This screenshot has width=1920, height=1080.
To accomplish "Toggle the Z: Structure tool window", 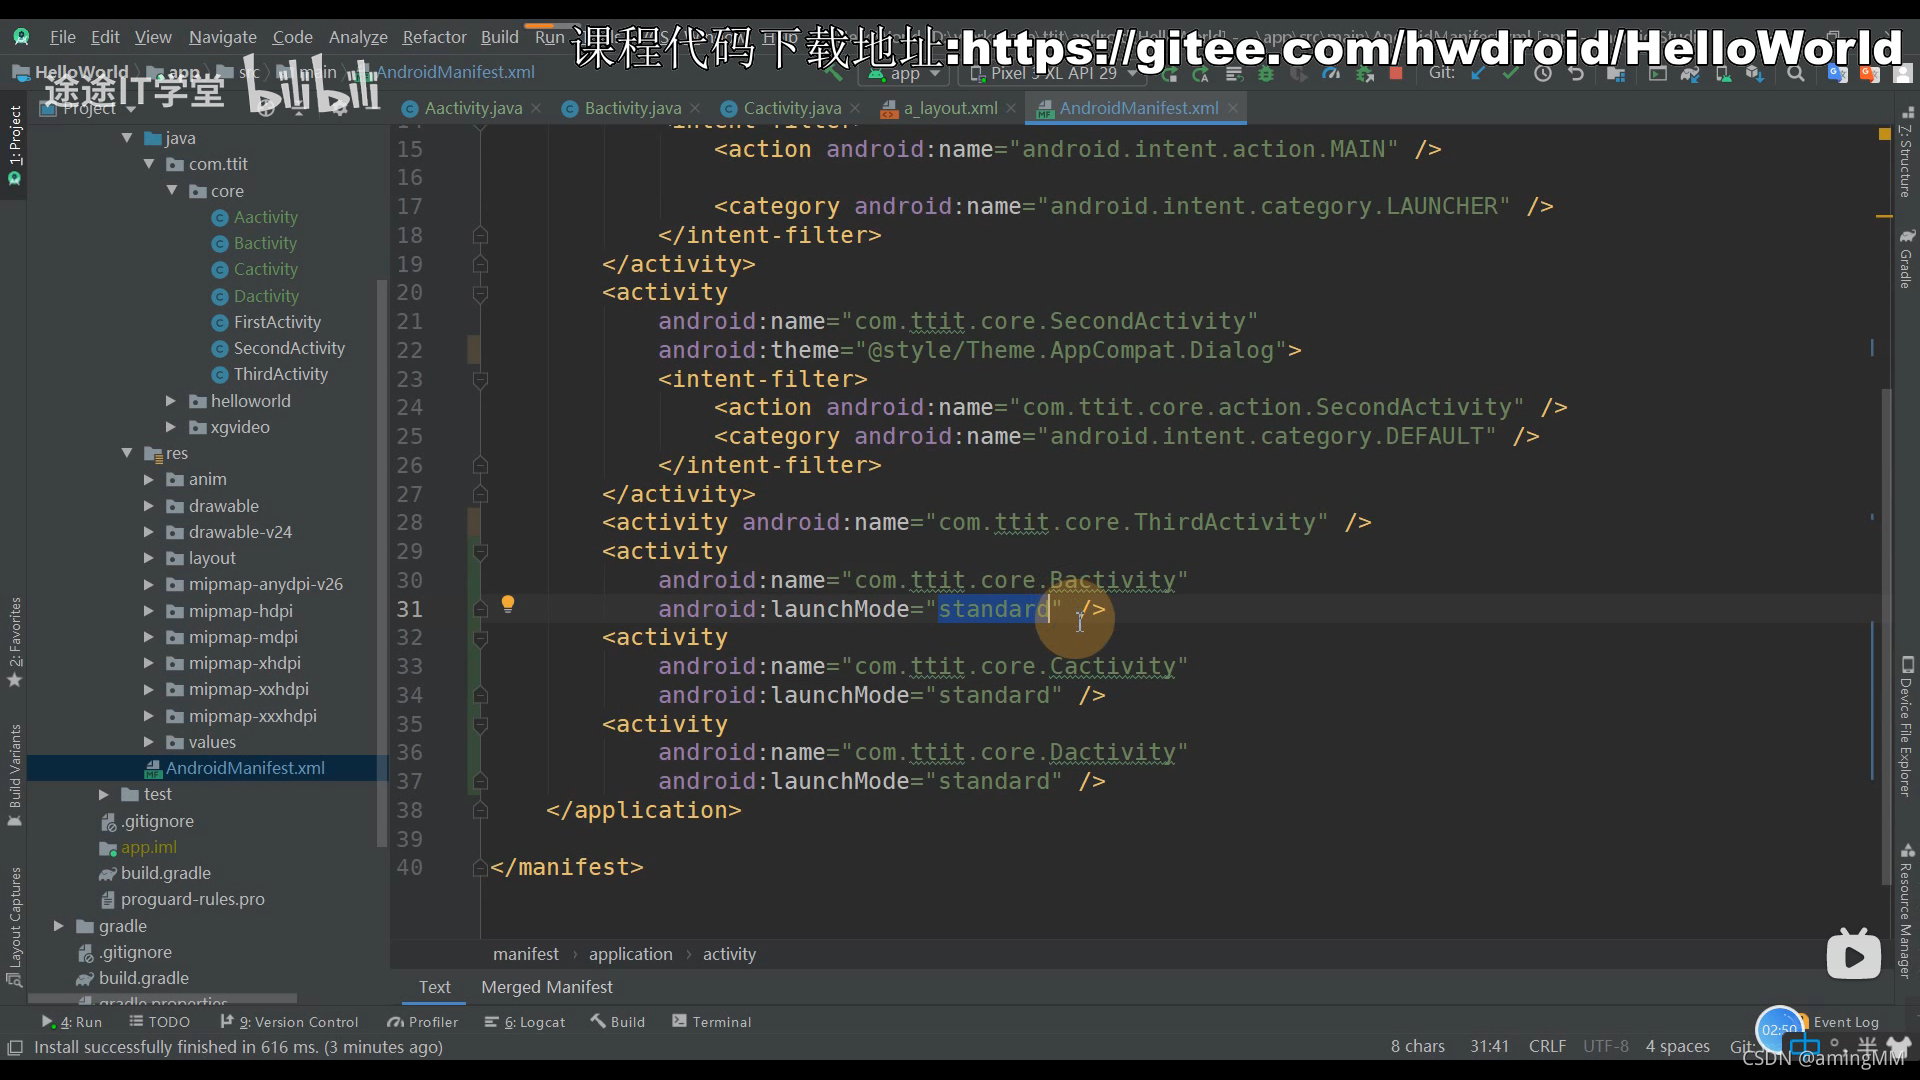I will (1906, 153).
